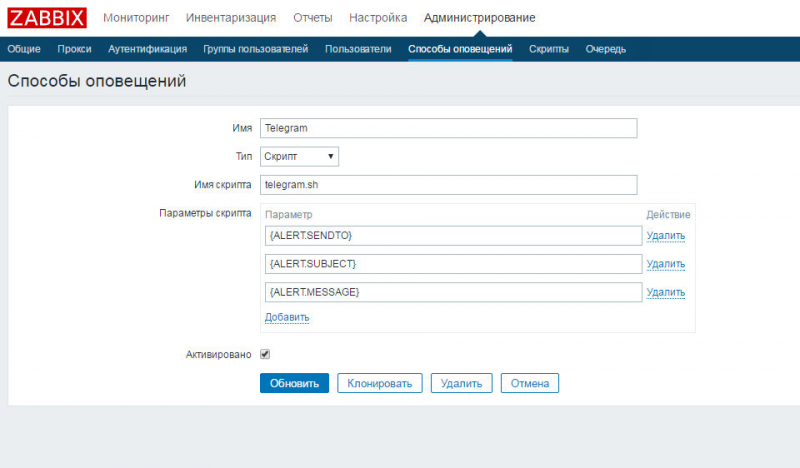The image size is (800, 468).
Task: Switch to the Прокси tab
Action: [x=74, y=49]
